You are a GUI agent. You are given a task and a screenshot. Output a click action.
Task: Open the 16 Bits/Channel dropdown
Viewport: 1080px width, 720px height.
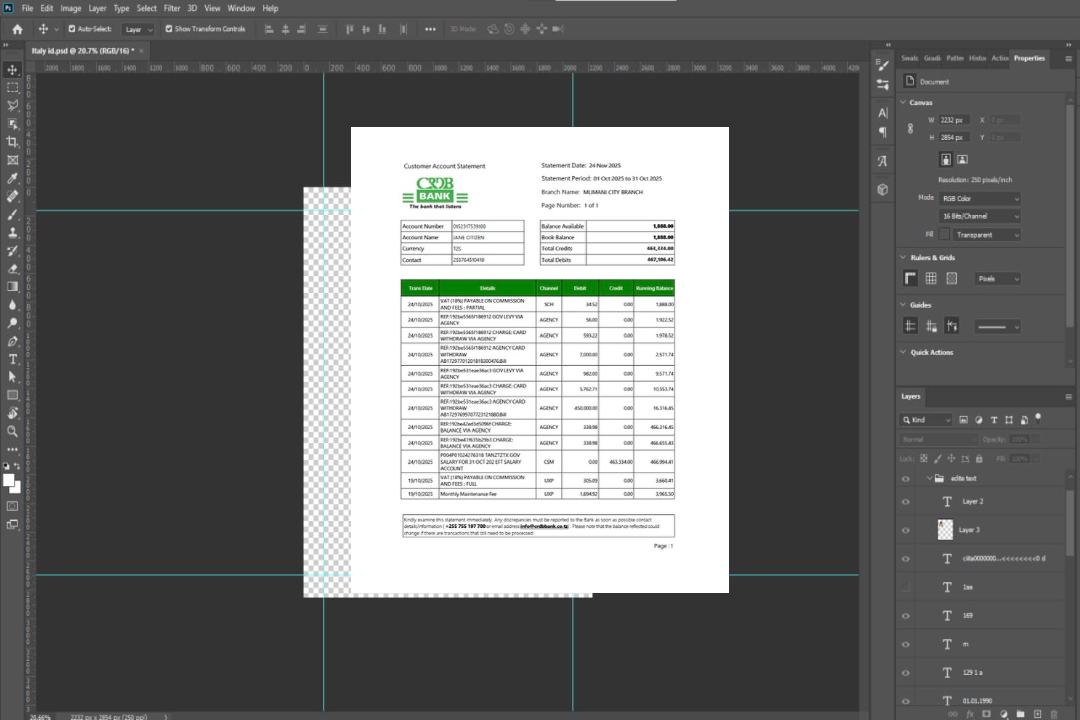point(979,216)
